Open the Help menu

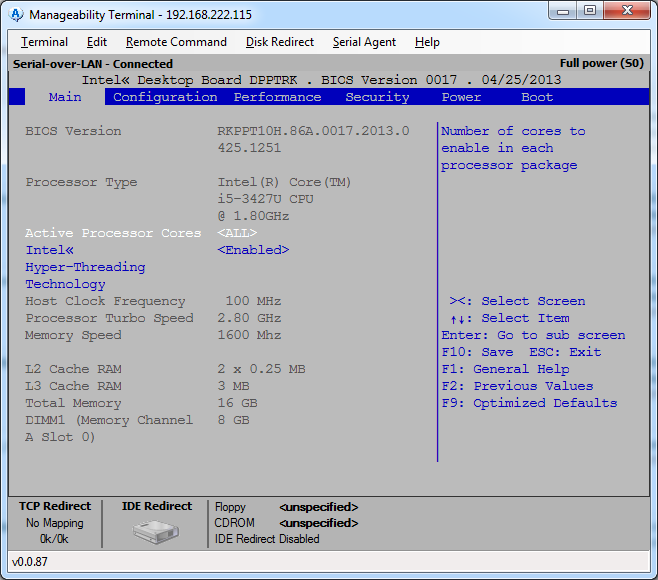[x=427, y=42]
